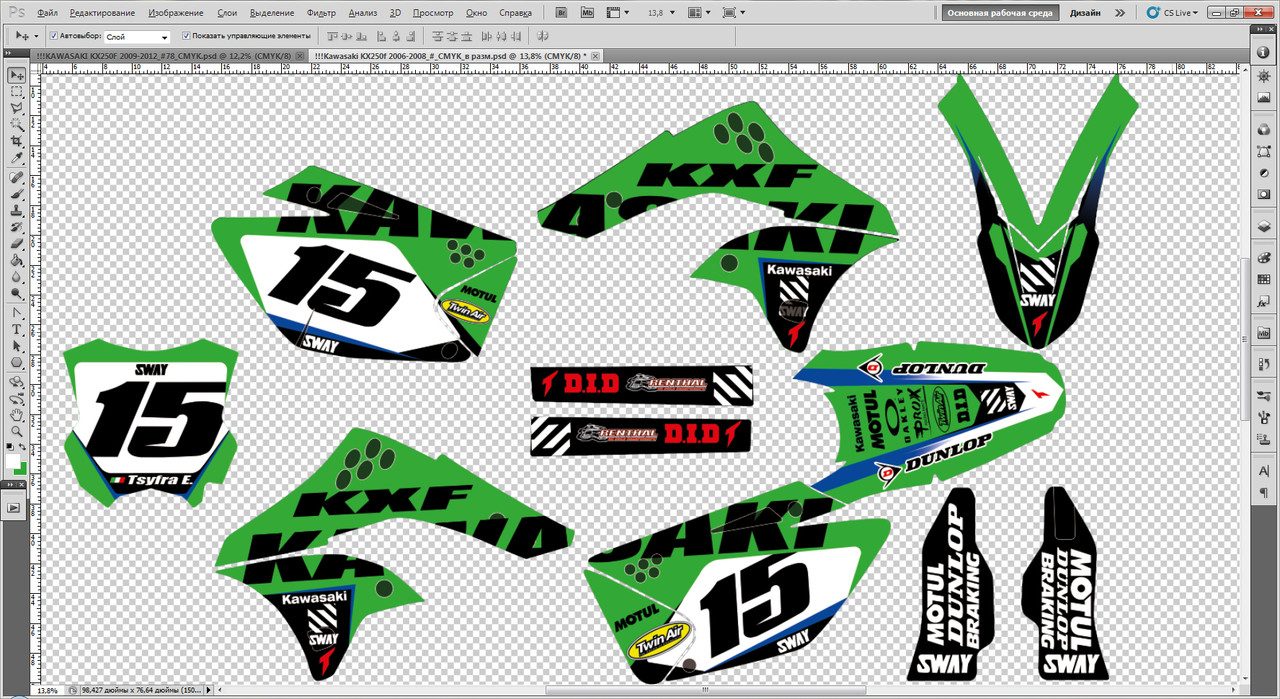This screenshot has width=1280, height=699.
Task: Select the Type tool
Action: 17,328
